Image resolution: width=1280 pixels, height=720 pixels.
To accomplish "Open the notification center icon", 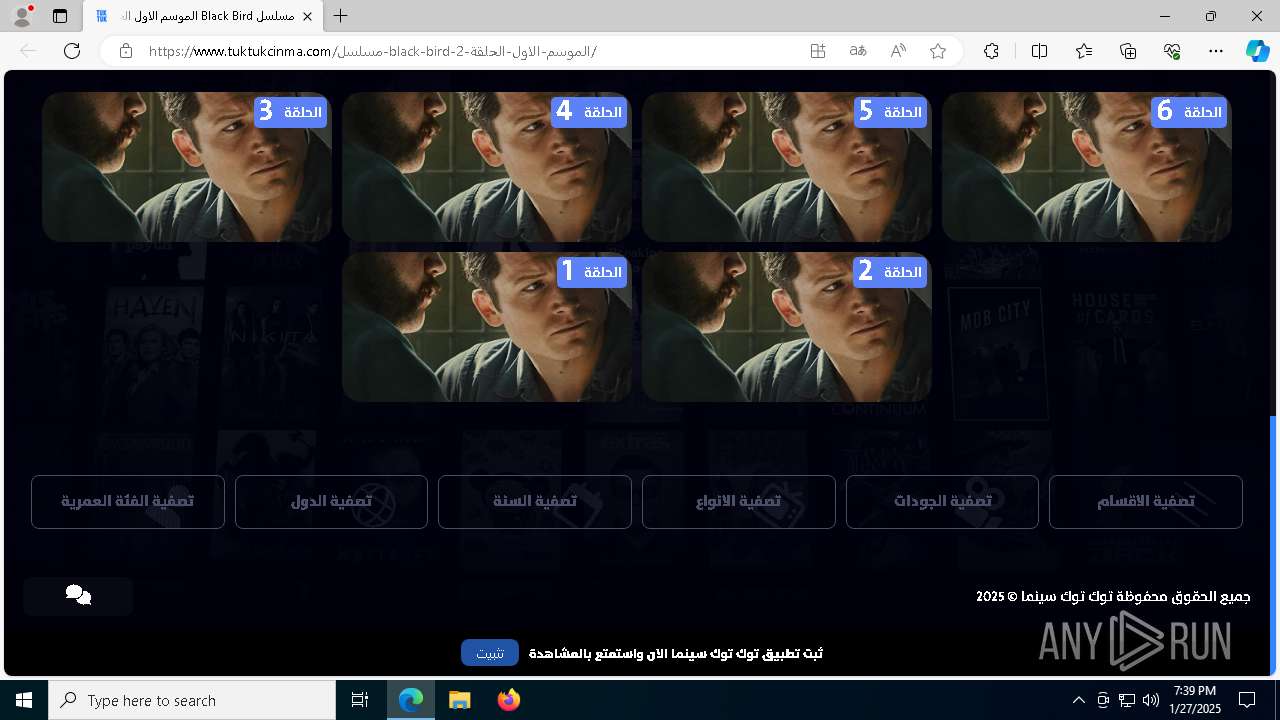I will pos(1247,700).
